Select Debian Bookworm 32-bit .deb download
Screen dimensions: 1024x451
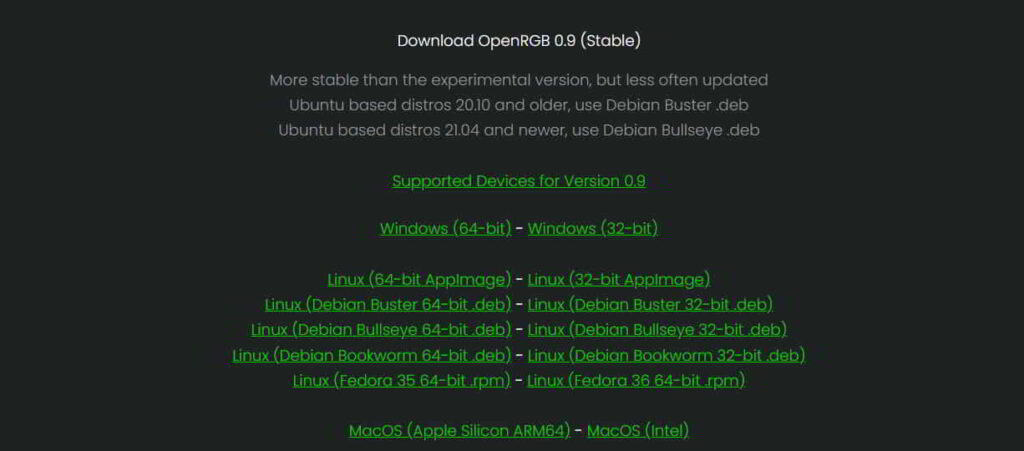666,355
